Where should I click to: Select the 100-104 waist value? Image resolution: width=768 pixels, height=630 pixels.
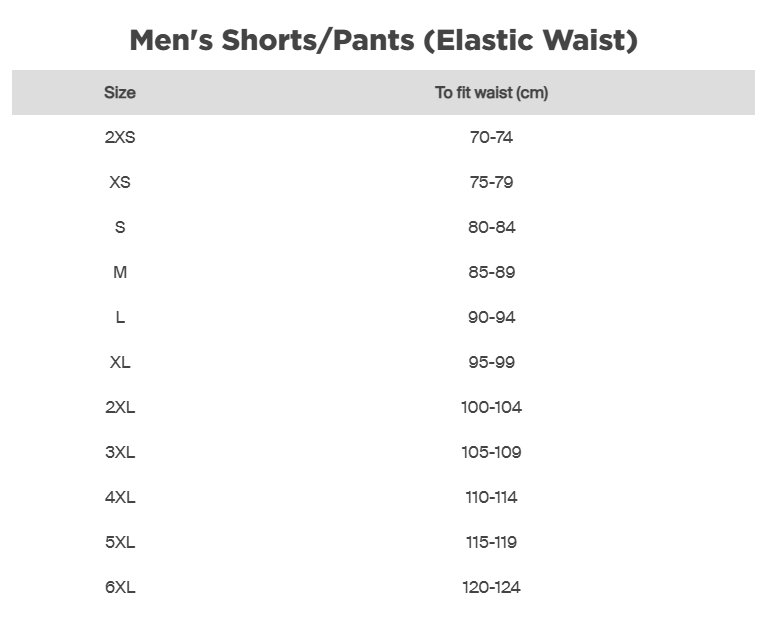(x=491, y=407)
